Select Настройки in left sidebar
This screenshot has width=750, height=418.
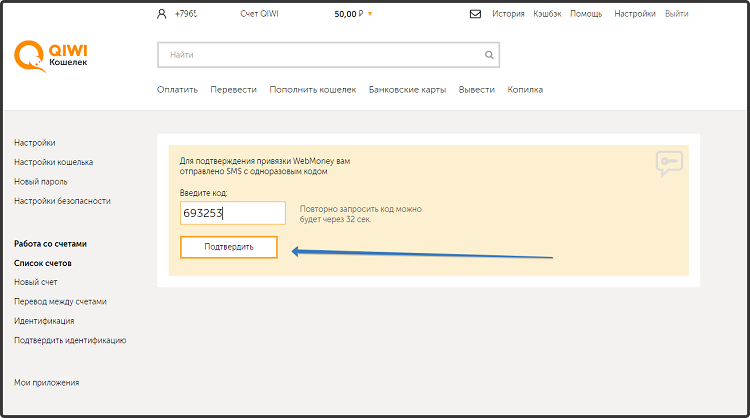[x=34, y=143]
